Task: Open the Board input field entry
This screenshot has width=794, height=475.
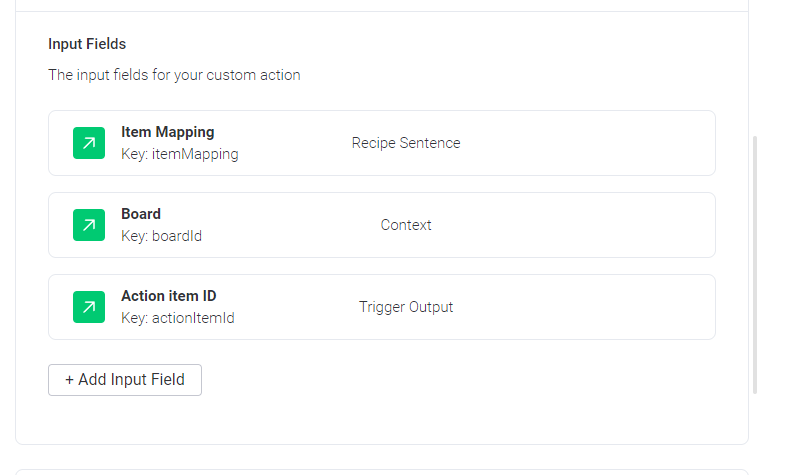Action: click(382, 225)
